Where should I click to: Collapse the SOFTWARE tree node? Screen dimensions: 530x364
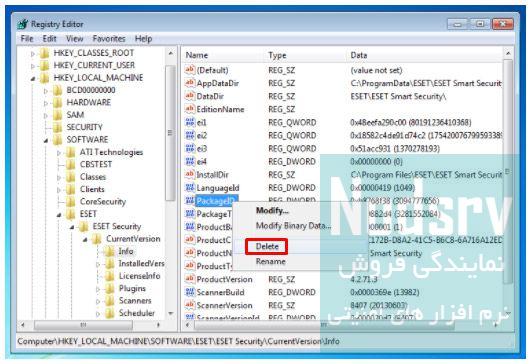pyautogui.click(x=46, y=140)
